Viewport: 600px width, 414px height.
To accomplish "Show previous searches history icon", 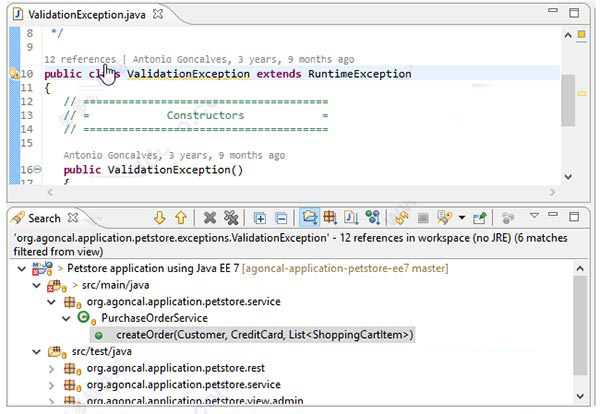I will tap(444, 218).
